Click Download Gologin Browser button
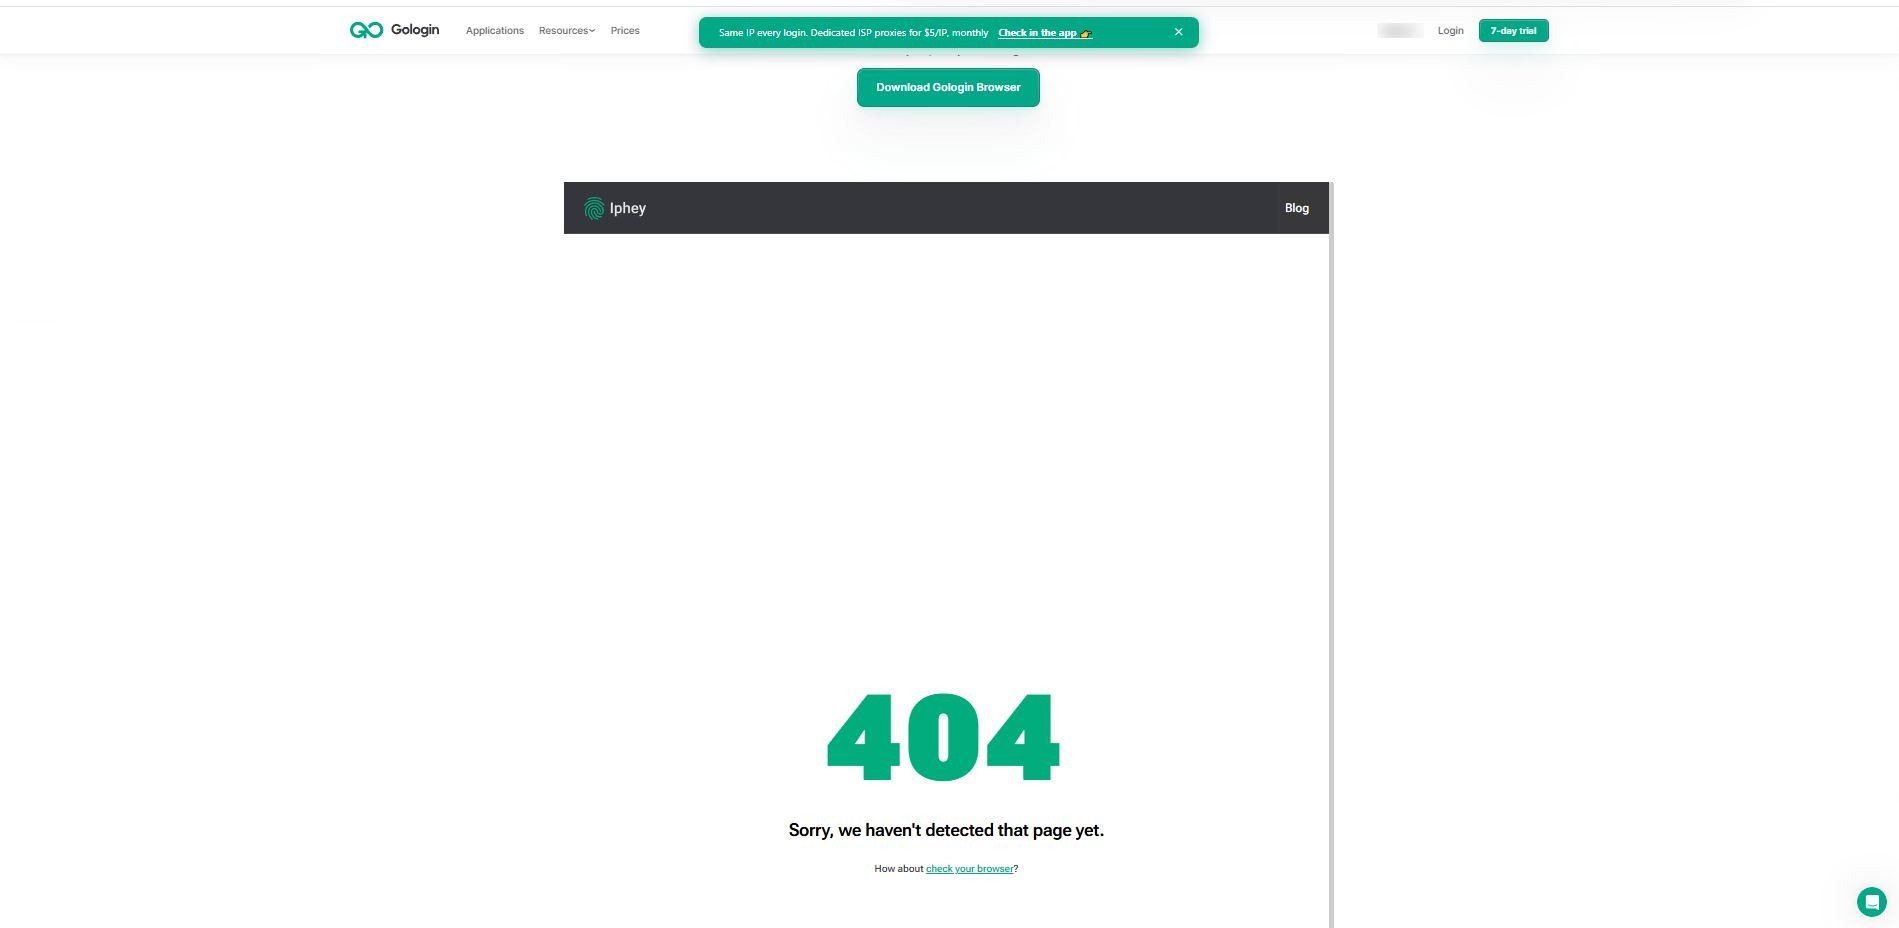Viewport: 1899px width, 928px height. 948,87
